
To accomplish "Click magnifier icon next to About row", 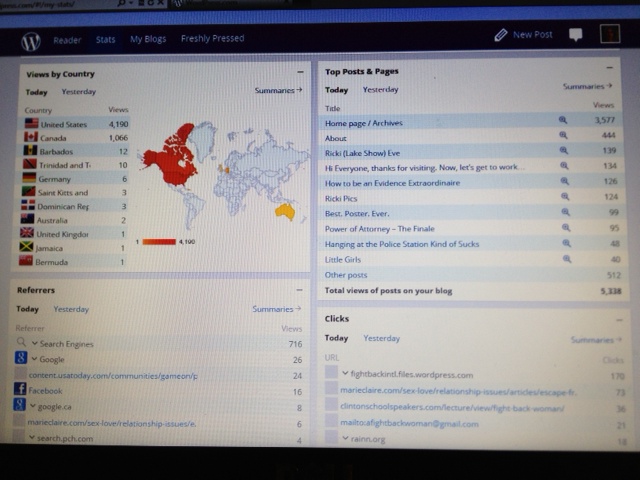I will pos(563,136).
